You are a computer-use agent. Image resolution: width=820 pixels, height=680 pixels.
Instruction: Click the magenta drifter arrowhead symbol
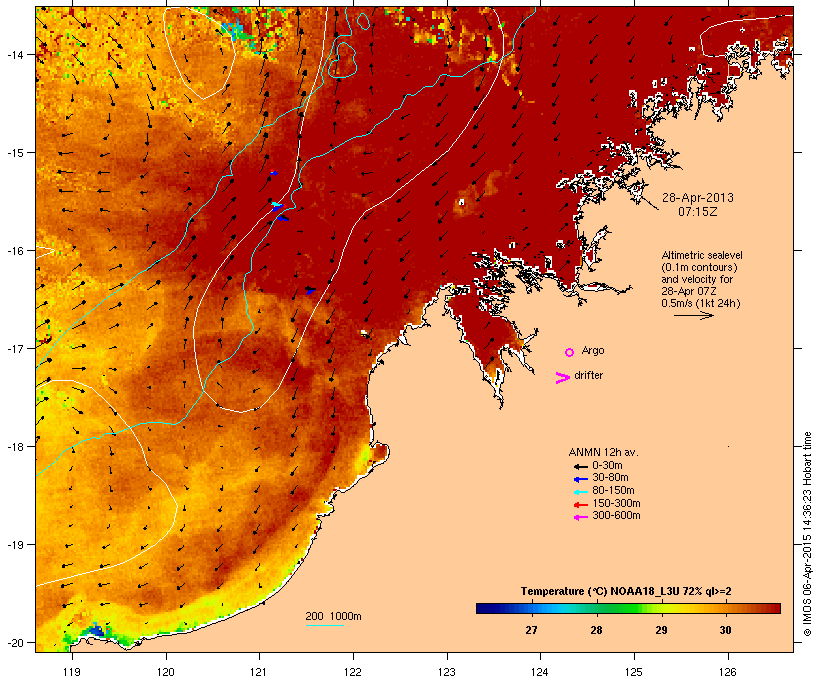562,378
